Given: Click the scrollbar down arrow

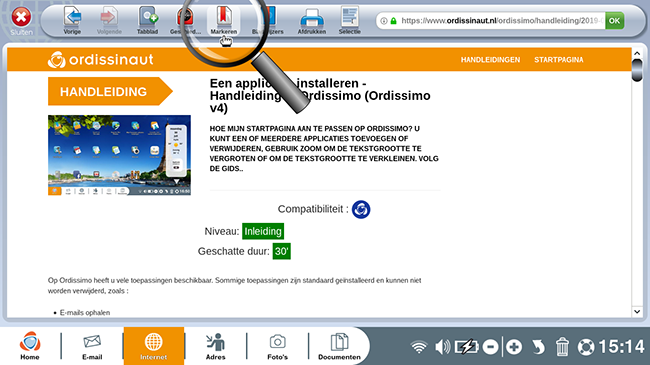Looking at the screenshot, I should [x=637, y=311].
